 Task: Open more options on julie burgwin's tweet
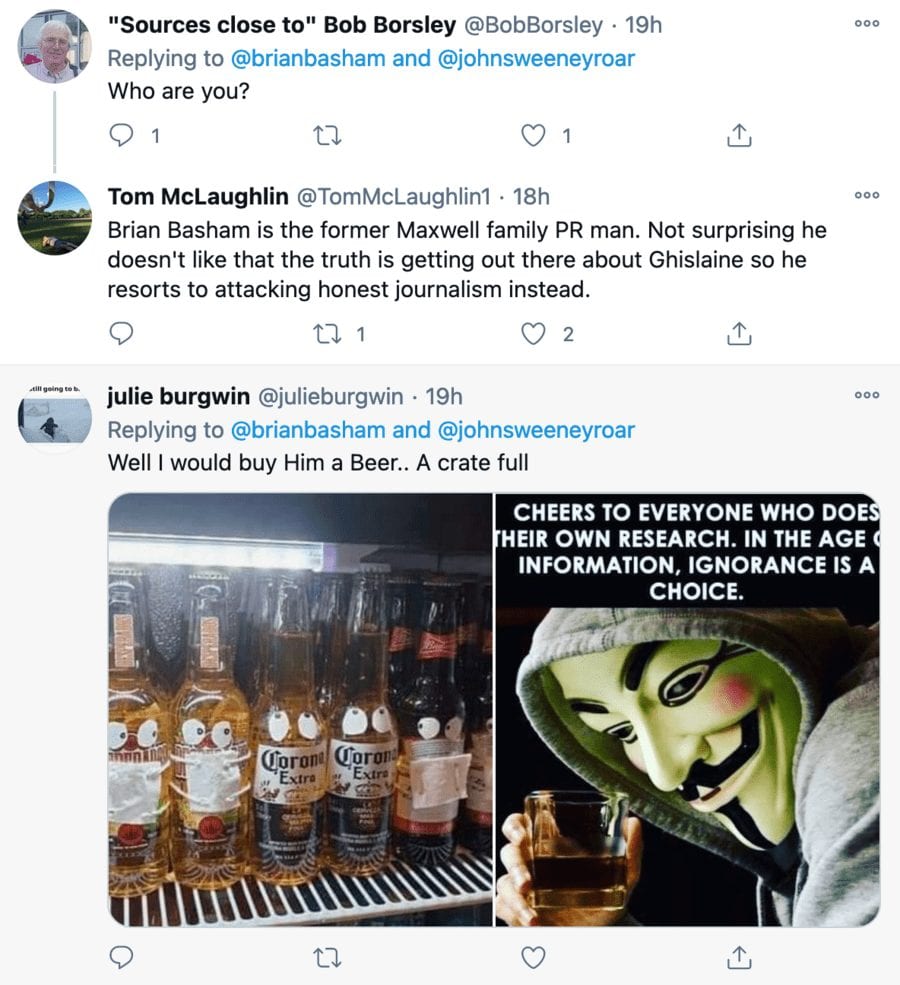[x=866, y=396]
